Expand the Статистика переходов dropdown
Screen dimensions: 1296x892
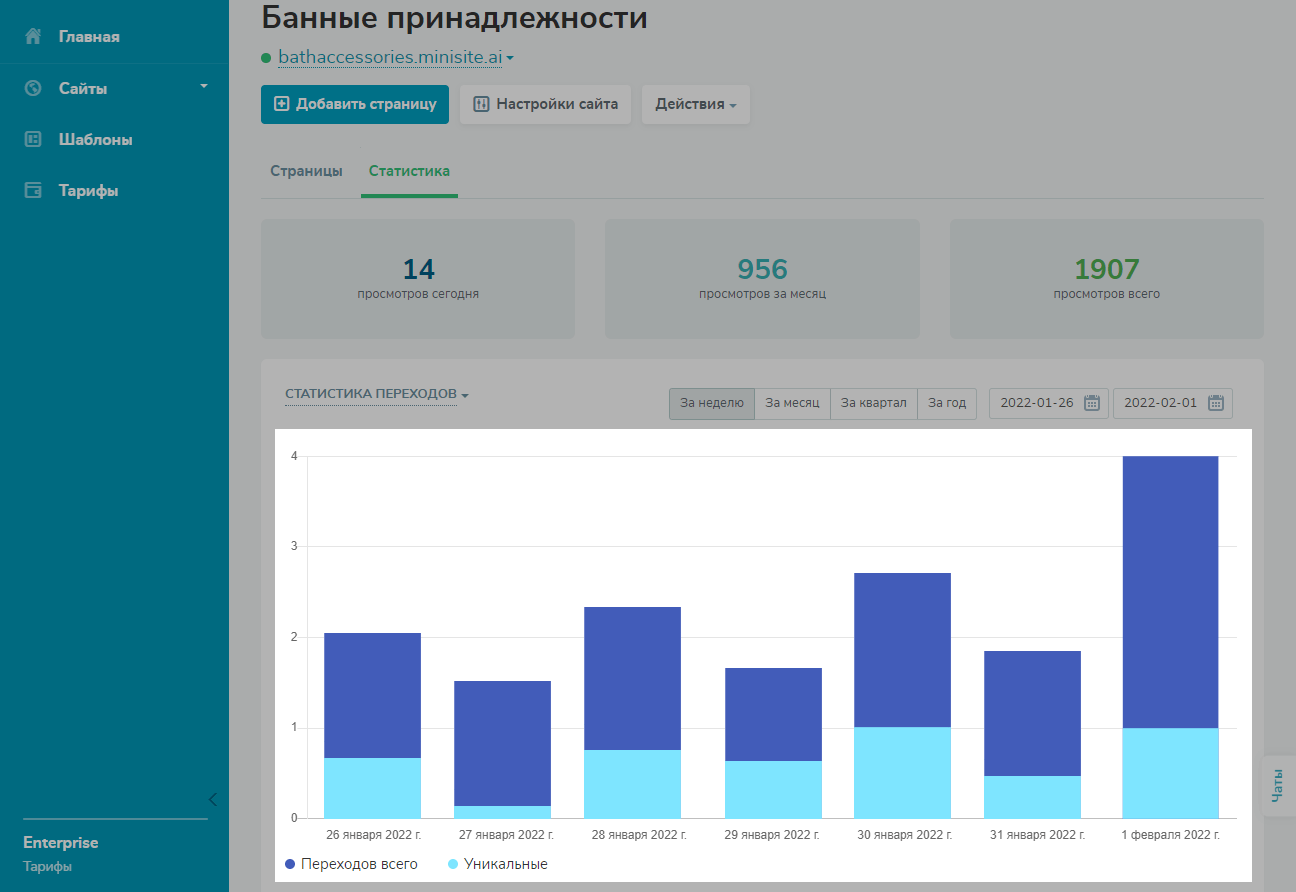click(376, 394)
